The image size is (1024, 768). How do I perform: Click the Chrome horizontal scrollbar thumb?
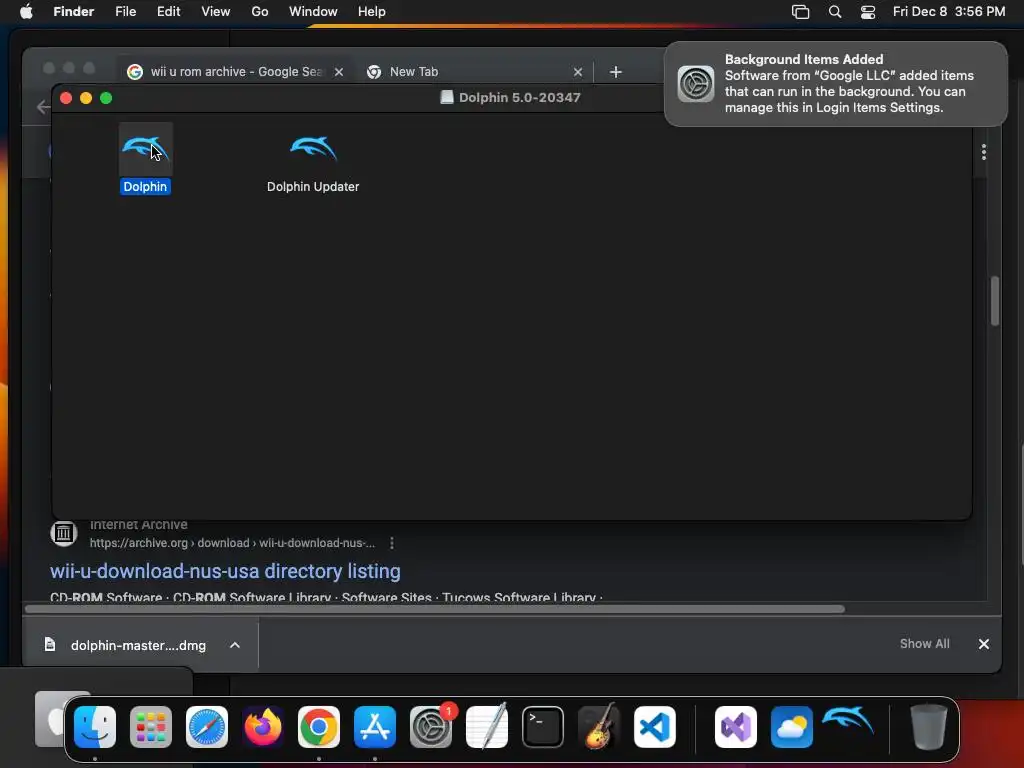pos(435,609)
